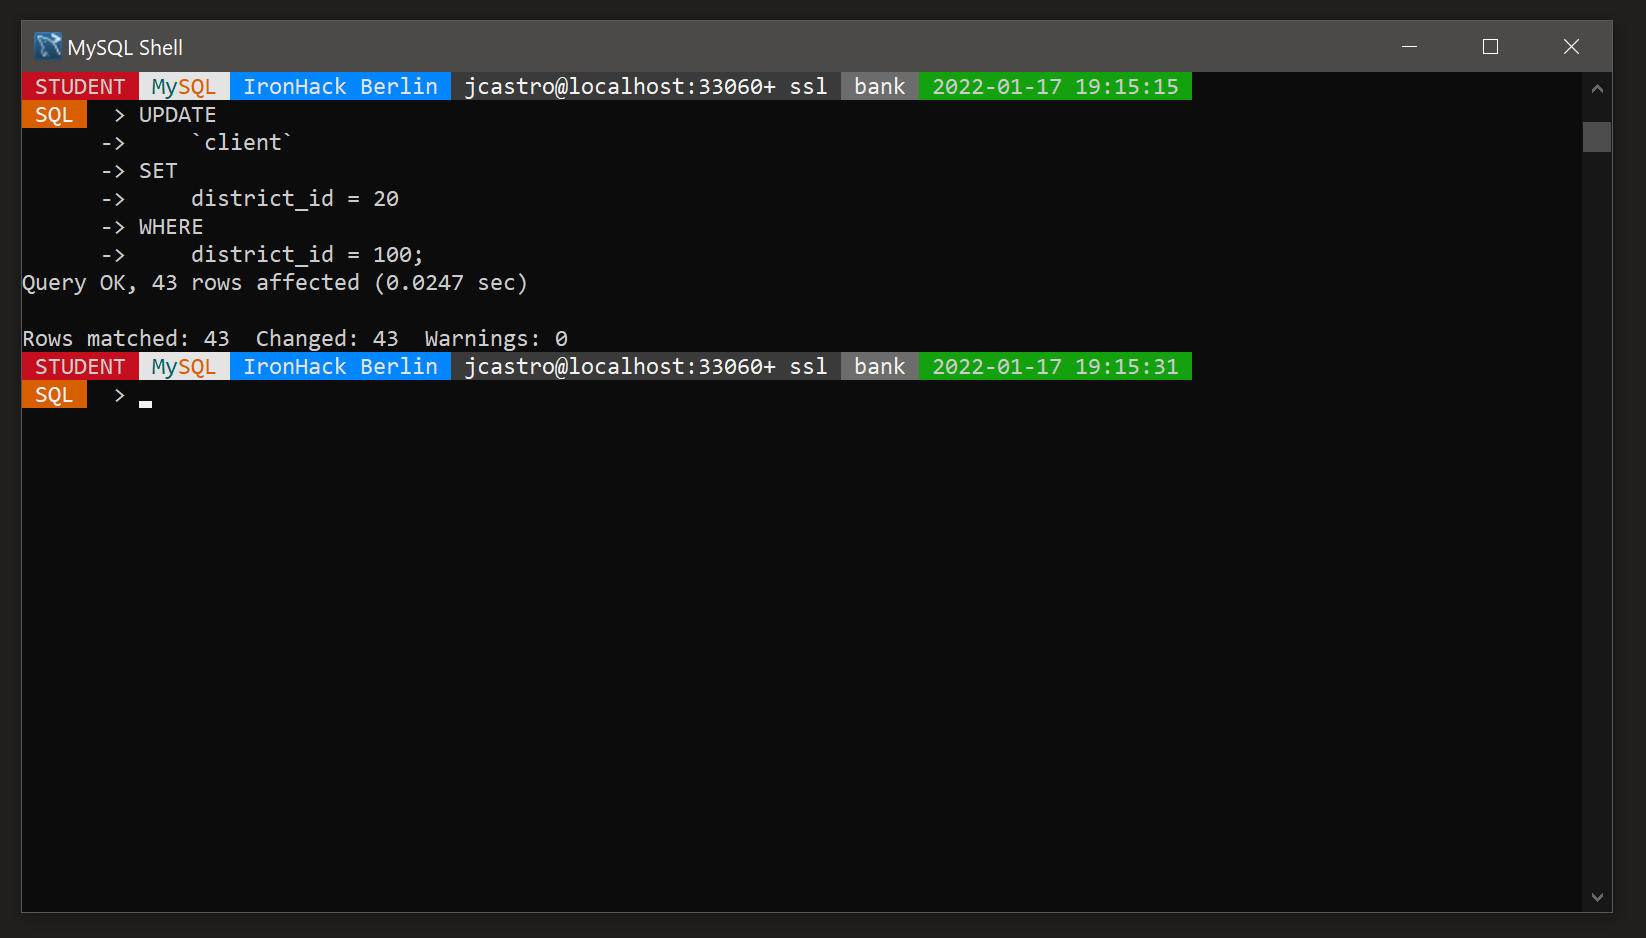Image resolution: width=1646 pixels, height=938 pixels.
Task: Click the SQL mode badge
Action: (x=54, y=114)
